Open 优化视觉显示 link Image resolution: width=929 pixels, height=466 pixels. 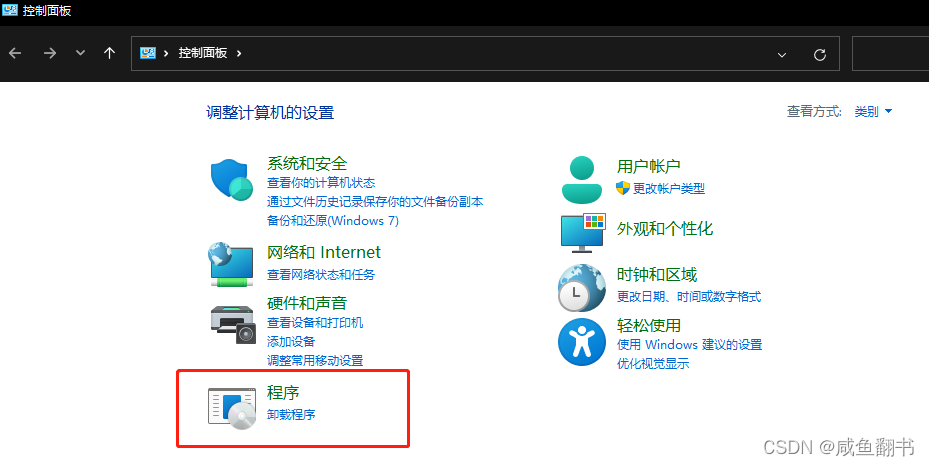653,364
